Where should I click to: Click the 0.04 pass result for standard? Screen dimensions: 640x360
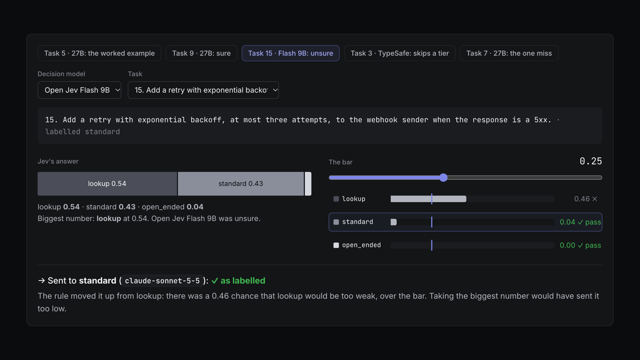tap(580, 222)
